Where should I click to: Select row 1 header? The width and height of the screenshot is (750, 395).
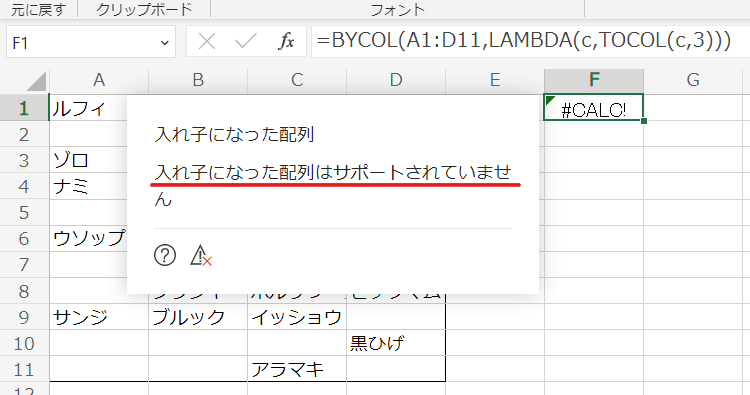coord(24,108)
